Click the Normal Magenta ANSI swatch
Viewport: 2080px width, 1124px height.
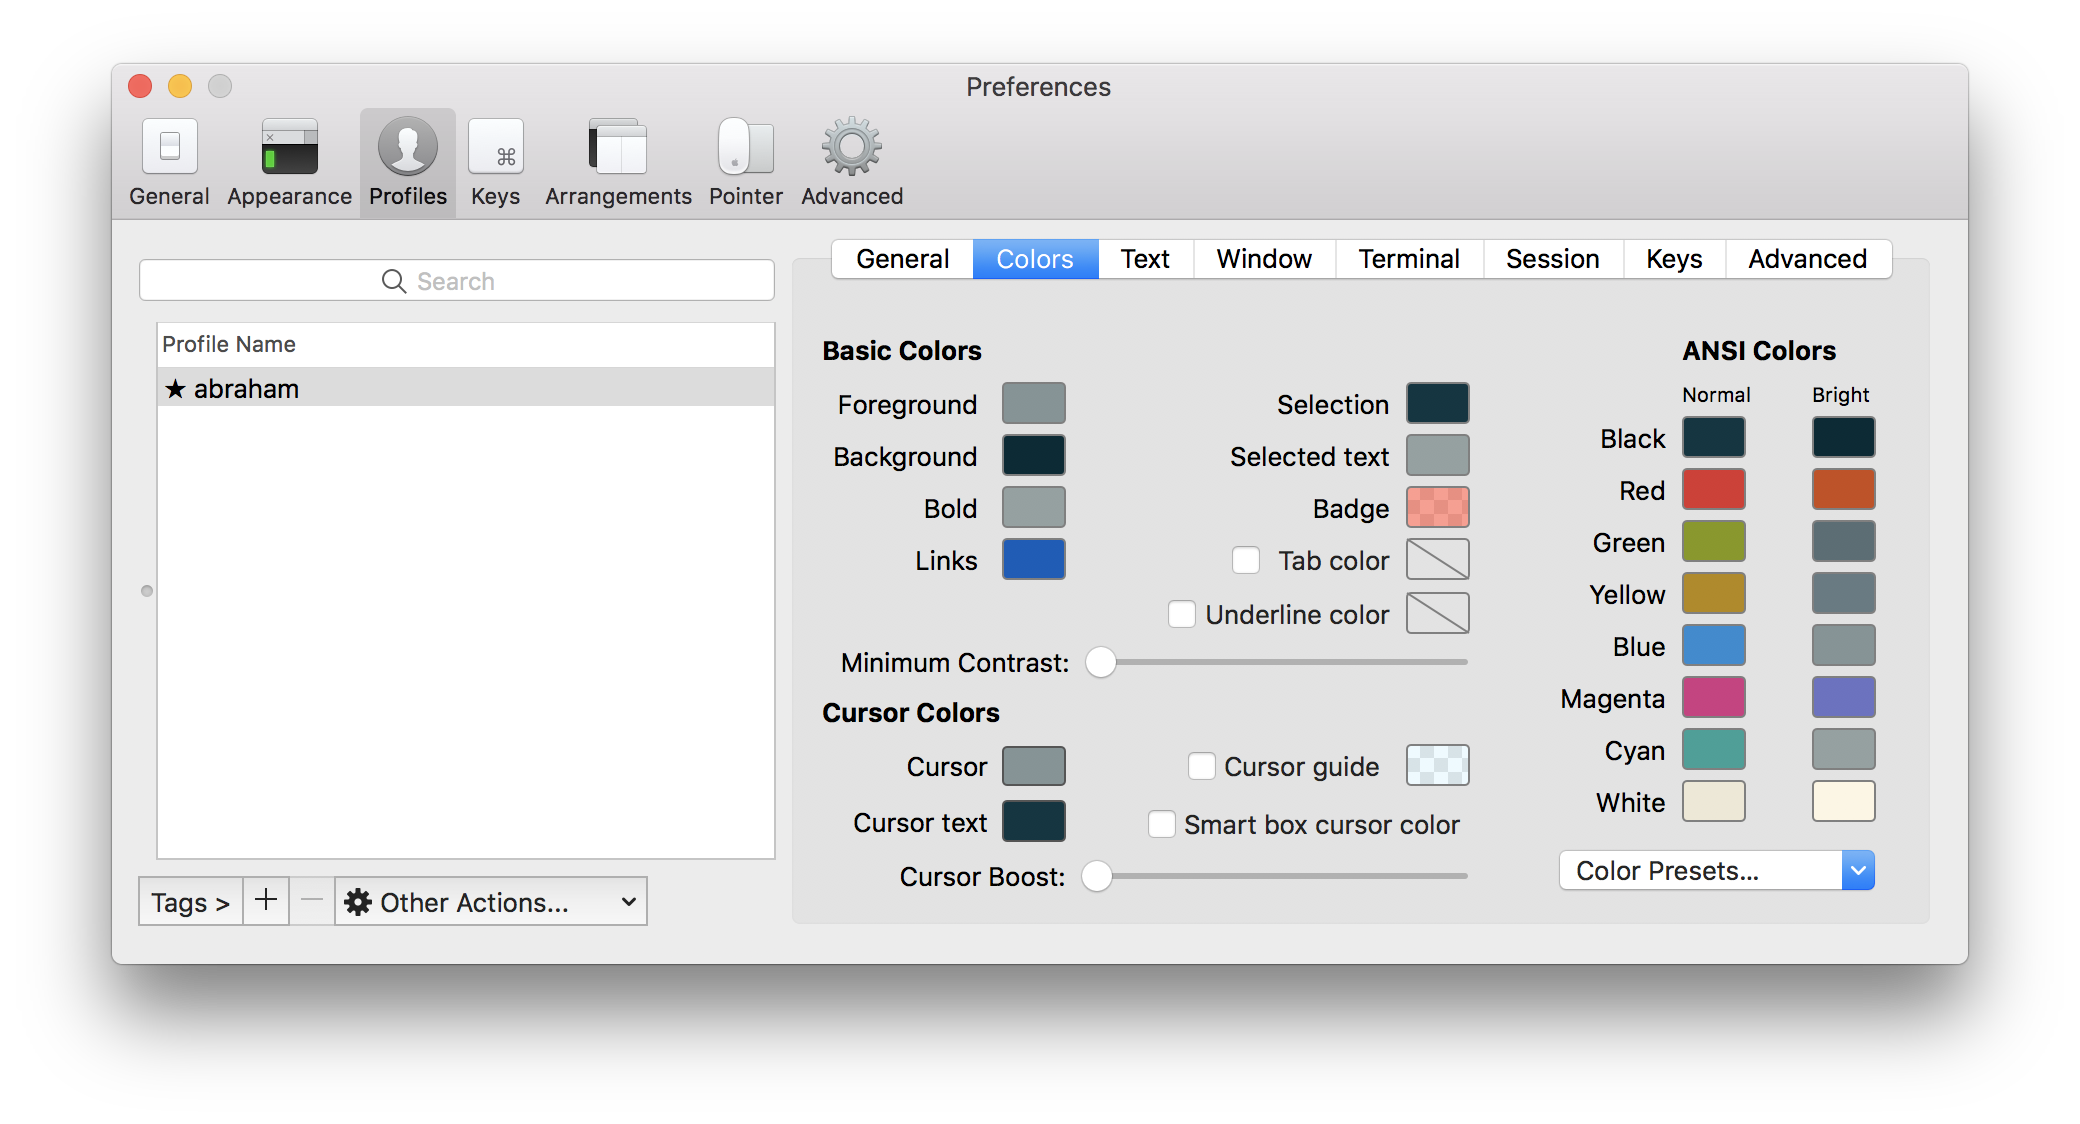1714,697
